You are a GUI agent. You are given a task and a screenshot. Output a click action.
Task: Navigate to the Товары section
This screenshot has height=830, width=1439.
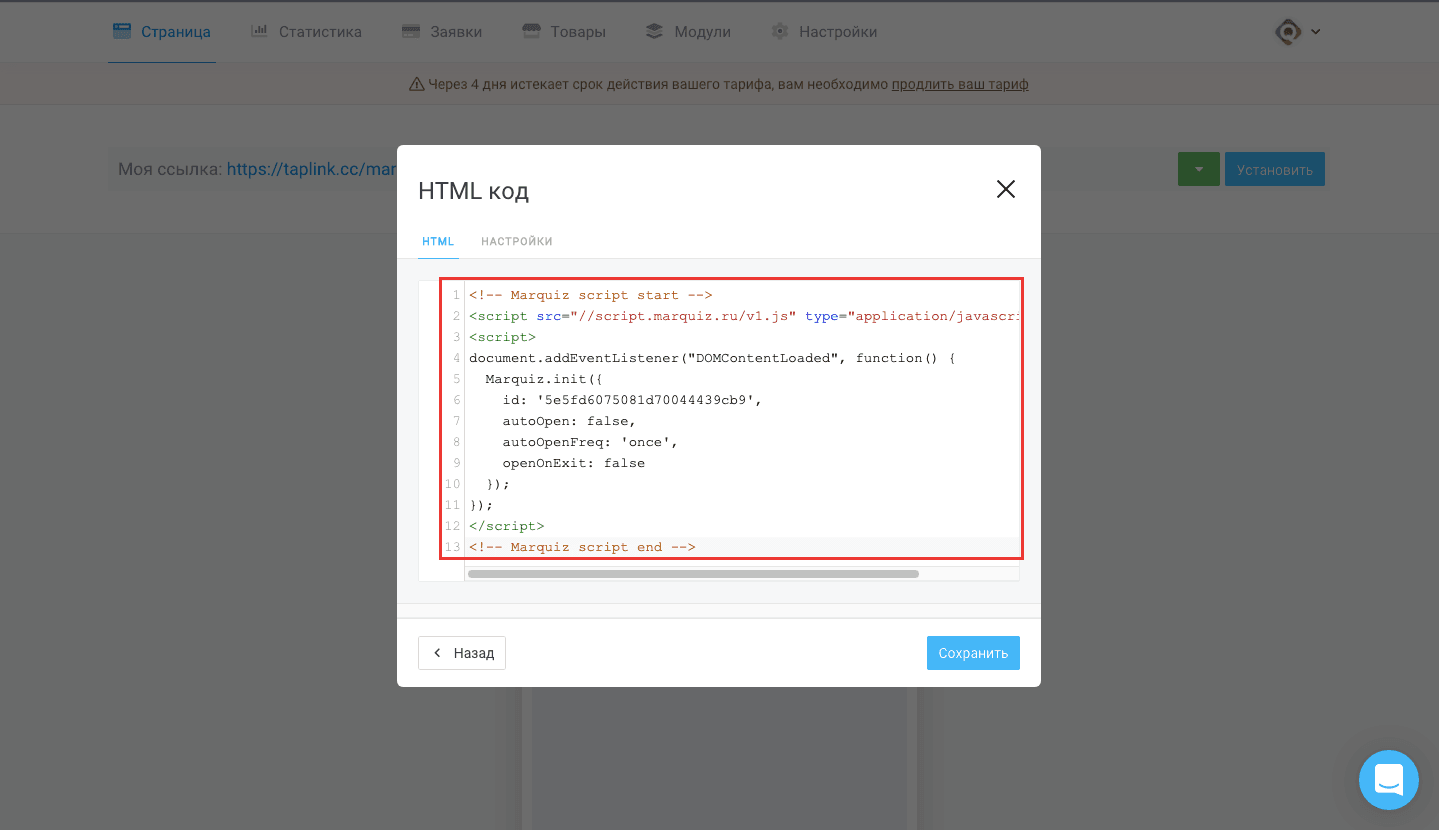(564, 32)
